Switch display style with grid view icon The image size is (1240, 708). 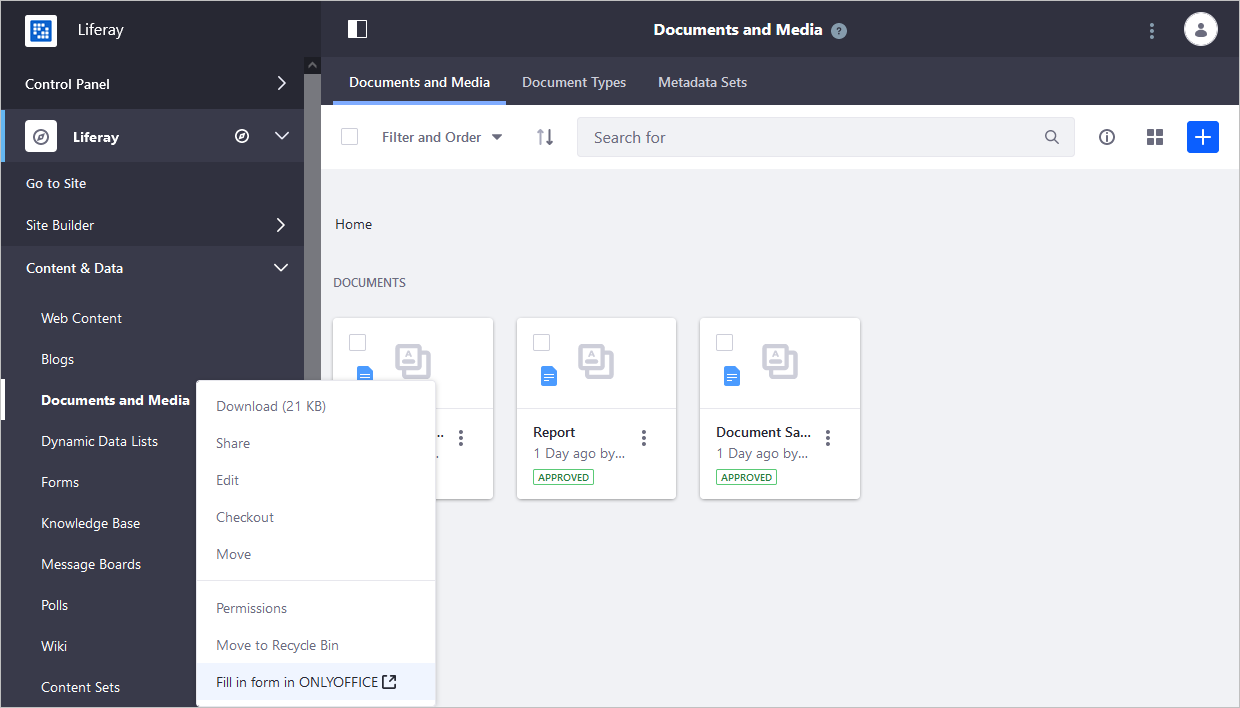point(1155,137)
